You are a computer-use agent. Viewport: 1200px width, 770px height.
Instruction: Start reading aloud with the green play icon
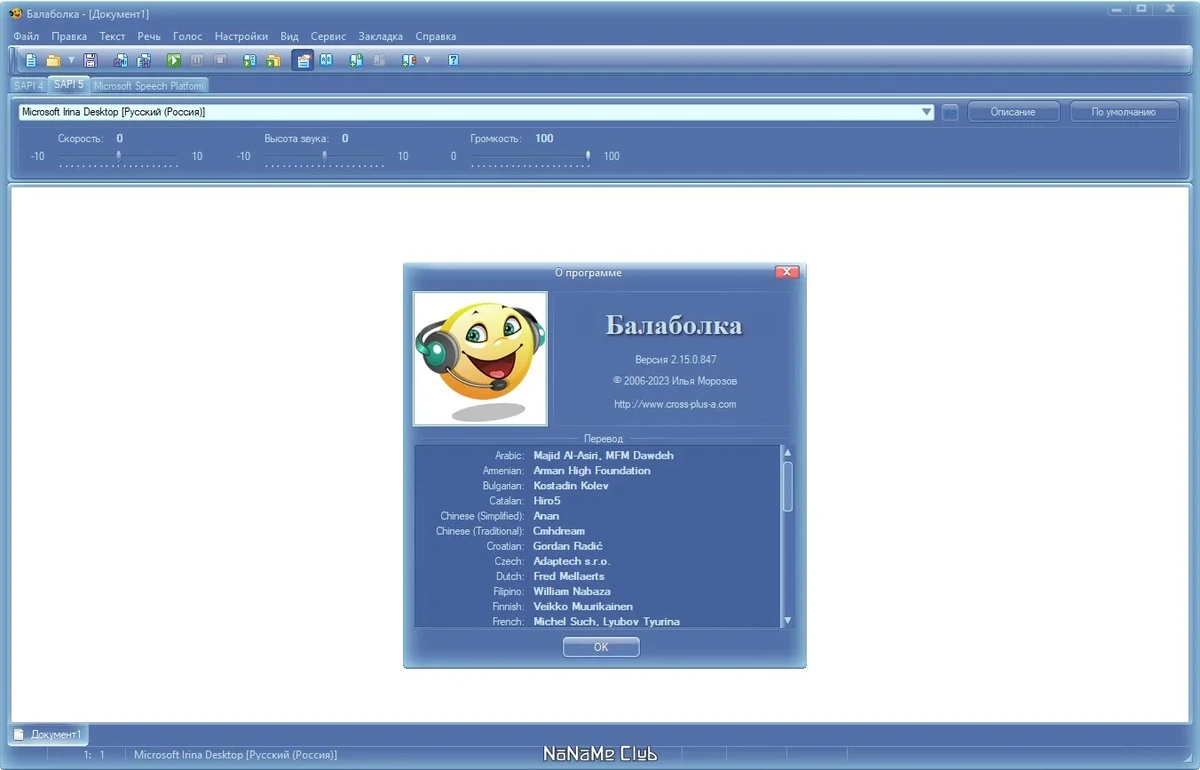click(174, 60)
